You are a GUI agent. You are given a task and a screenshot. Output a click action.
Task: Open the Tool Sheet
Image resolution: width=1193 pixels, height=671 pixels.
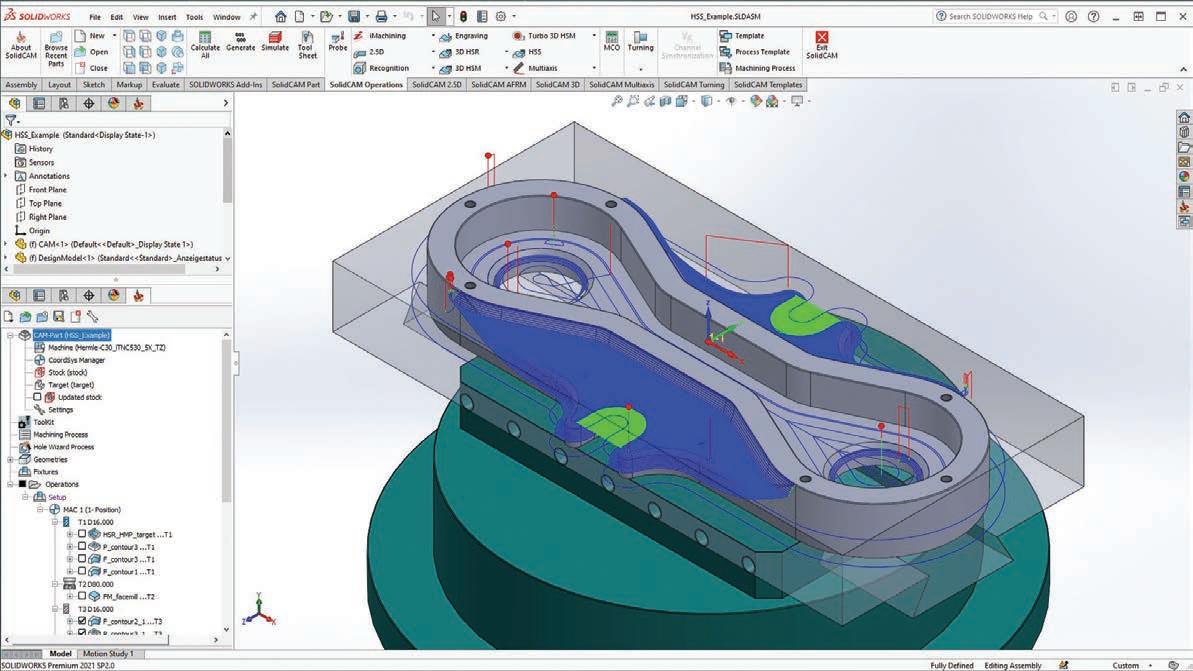point(307,45)
